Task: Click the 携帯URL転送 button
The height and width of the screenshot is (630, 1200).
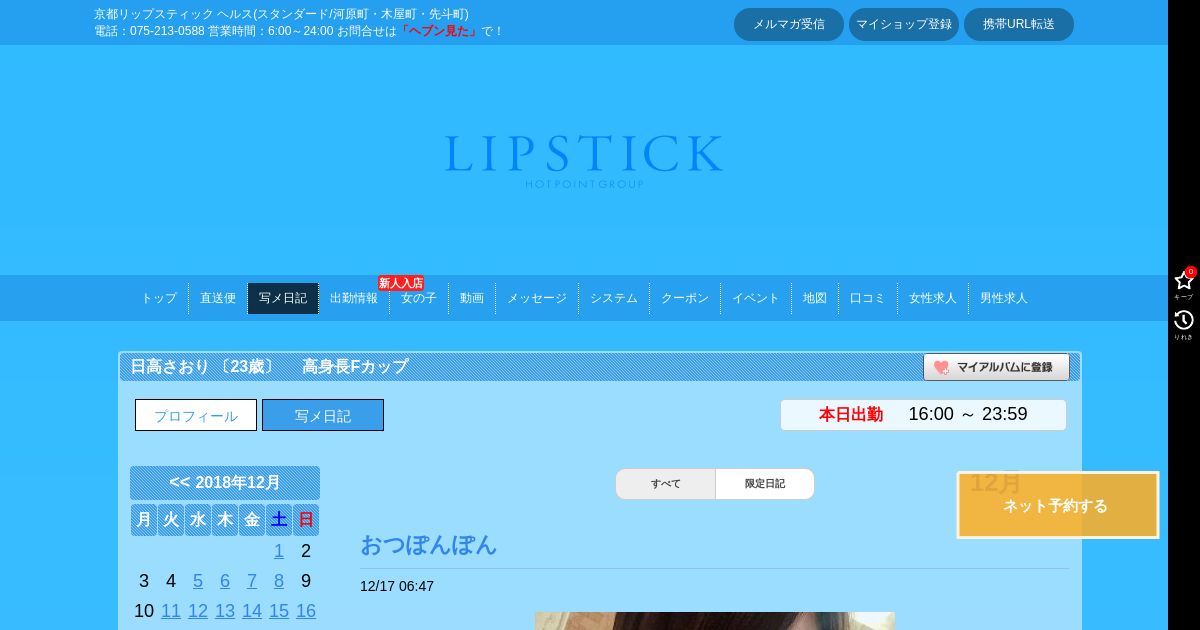Action: point(1019,24)
